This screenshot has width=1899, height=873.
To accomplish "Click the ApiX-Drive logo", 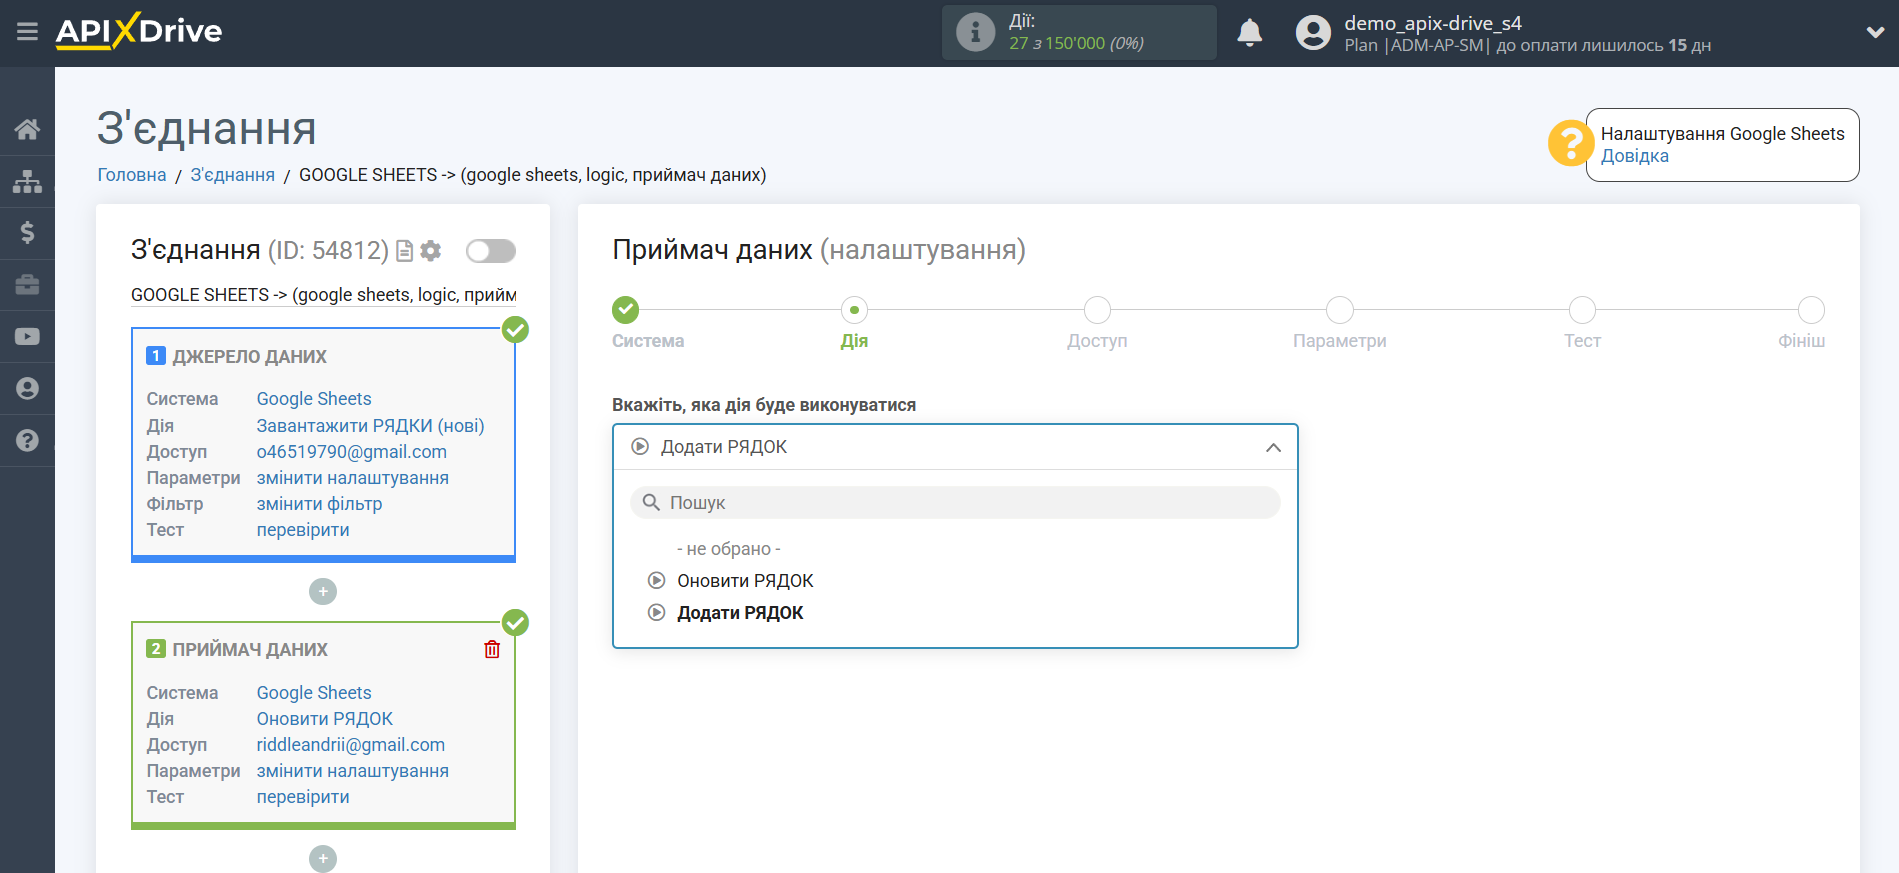I will 139,31.
